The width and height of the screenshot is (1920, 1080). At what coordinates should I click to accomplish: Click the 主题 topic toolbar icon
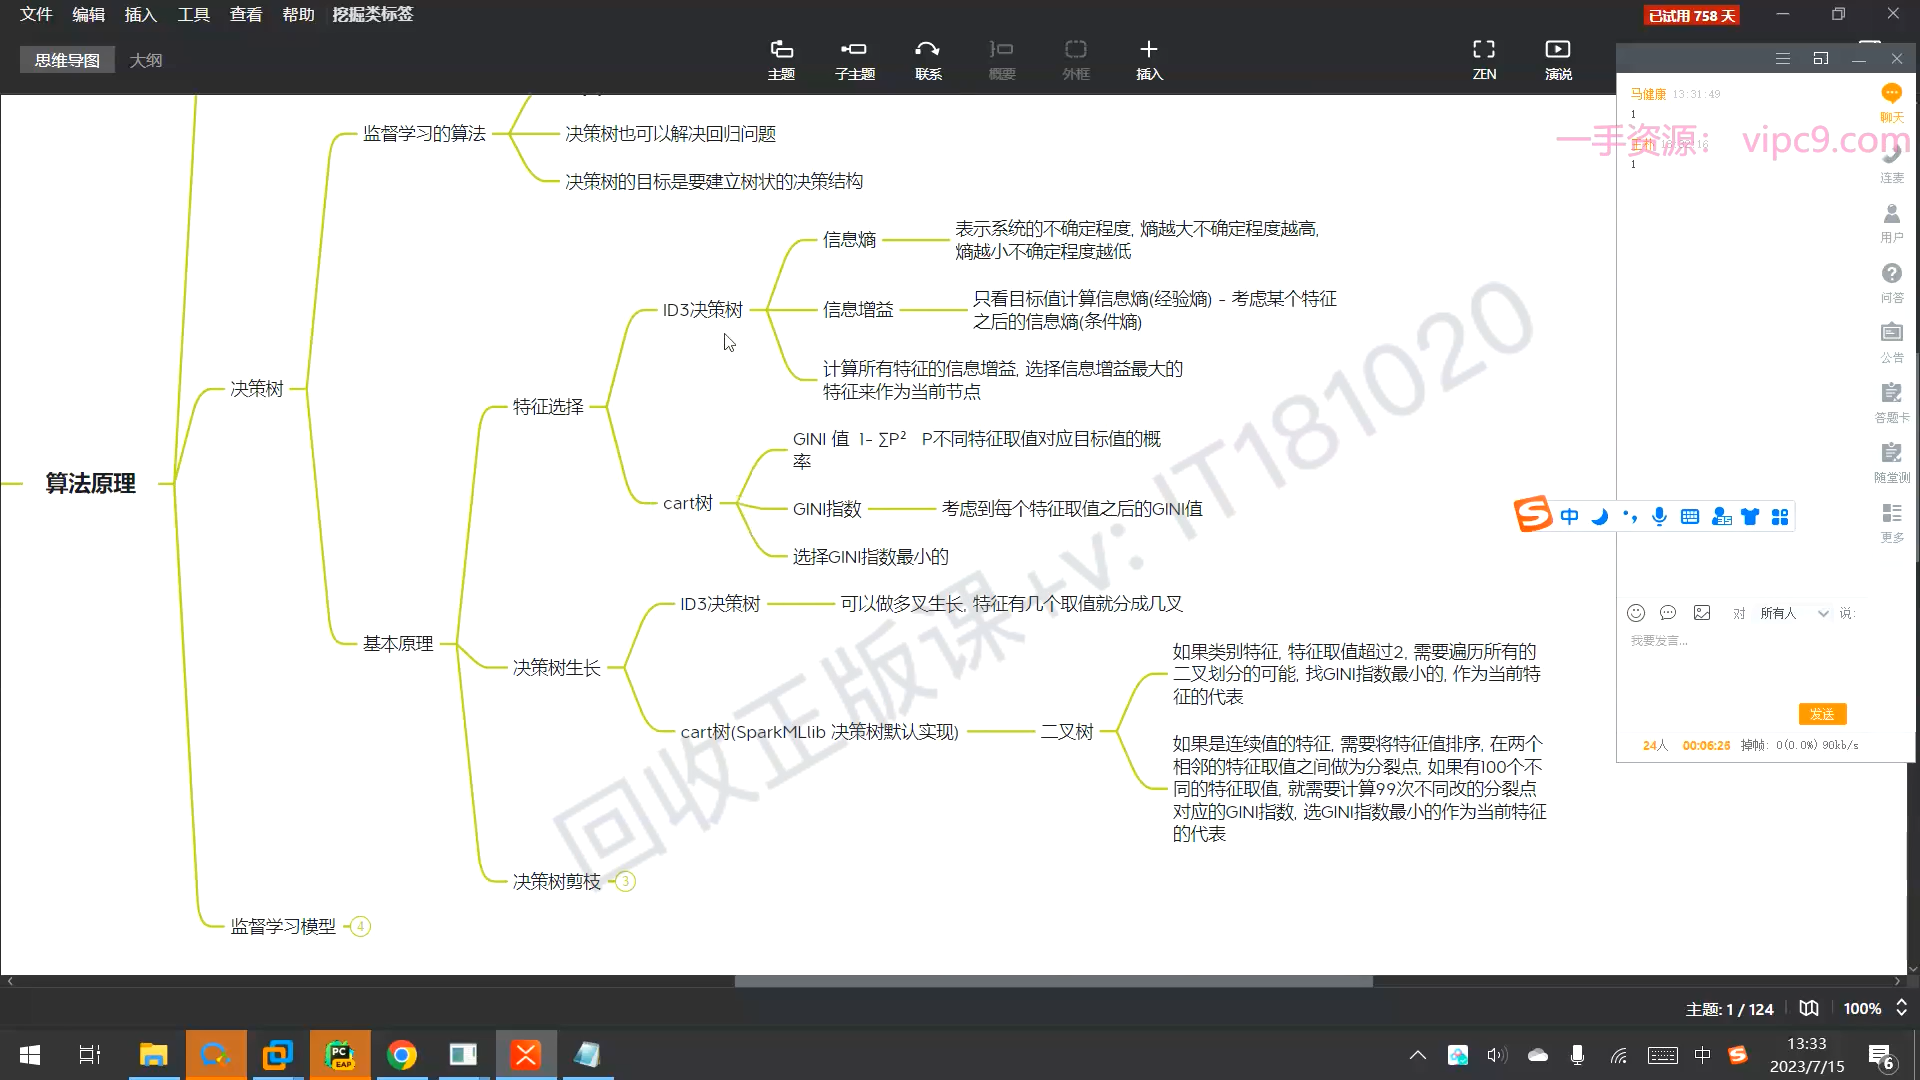[x=781, y=50]
